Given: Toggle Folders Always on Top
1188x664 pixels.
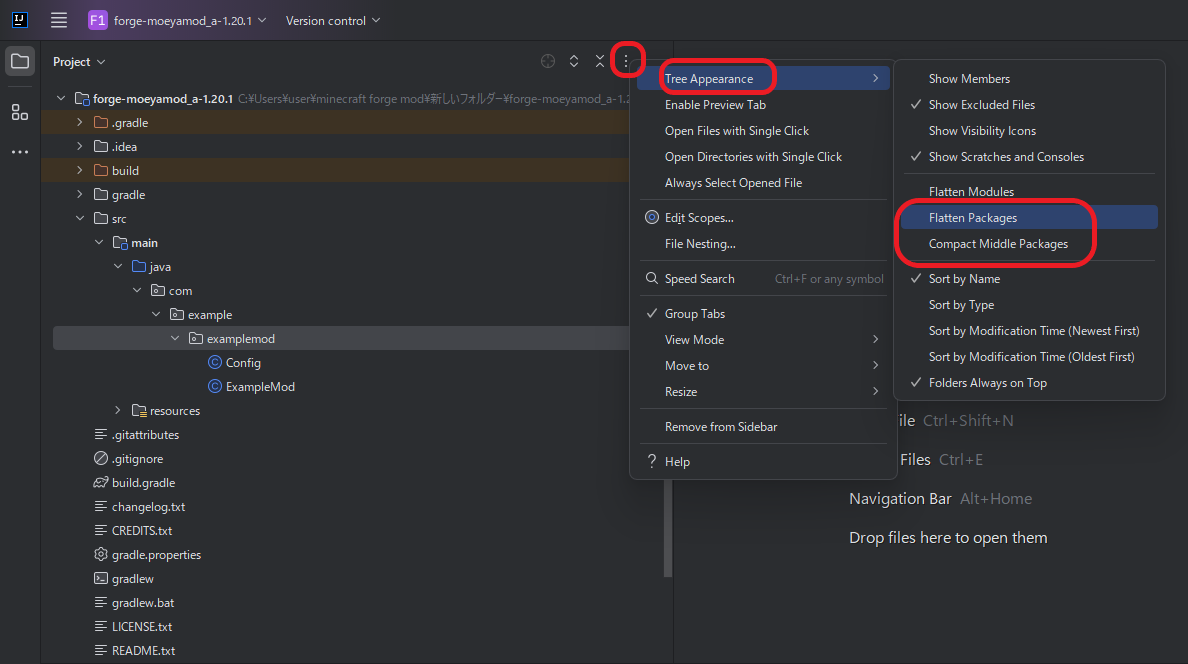Looking at the screenshot, I should 987,383.
